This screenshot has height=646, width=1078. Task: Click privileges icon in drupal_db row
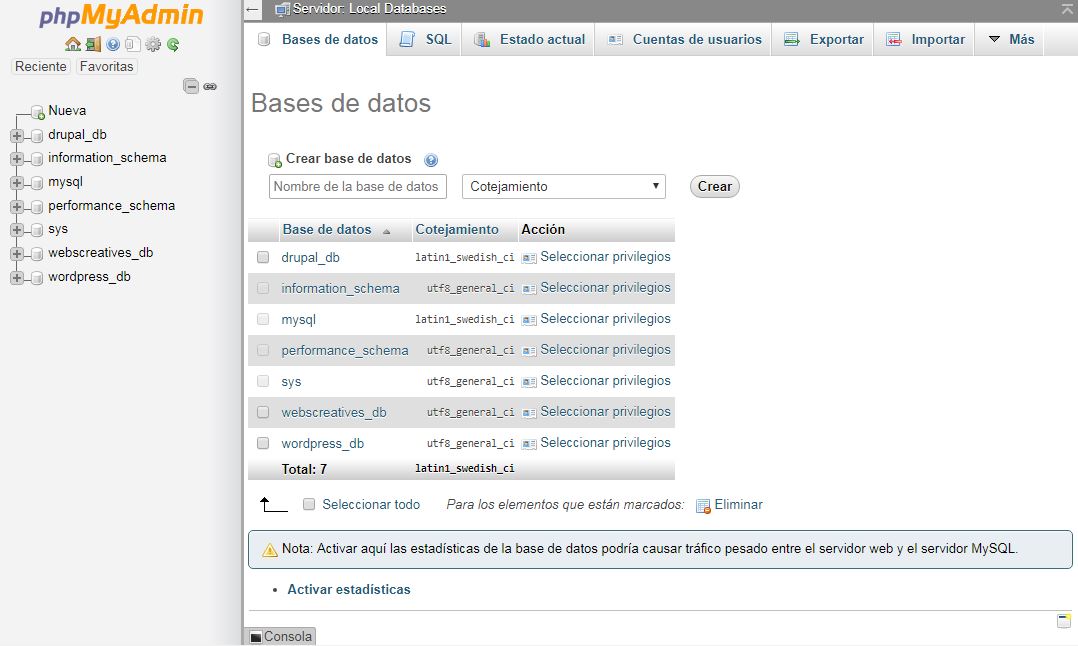point(529,258)
